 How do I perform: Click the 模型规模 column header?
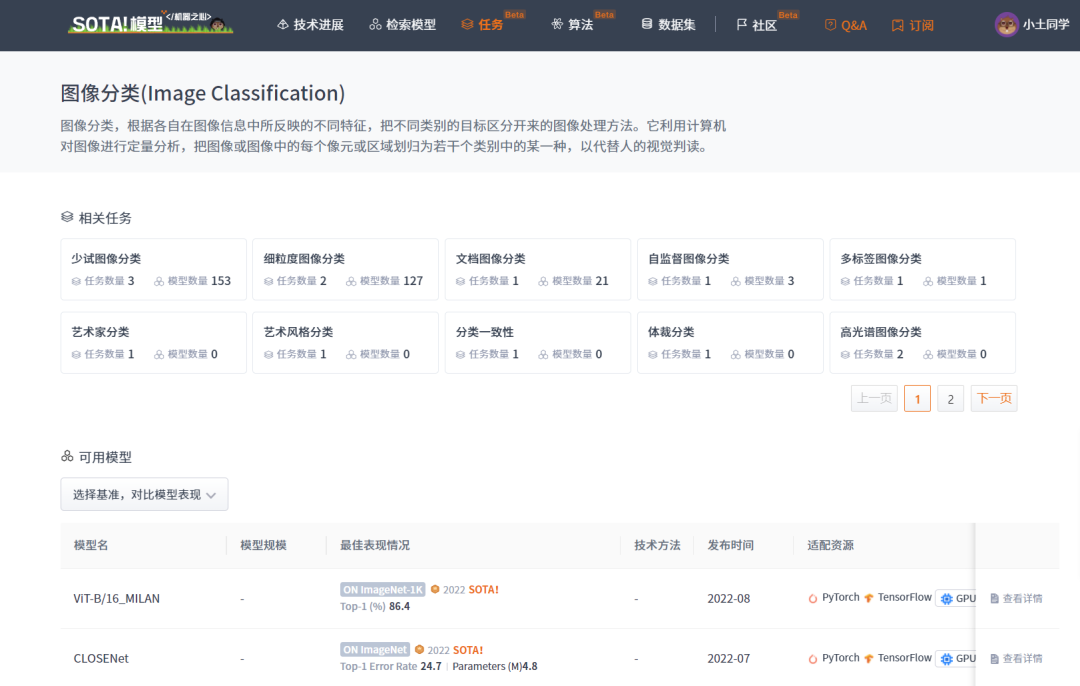(x=263, y=545)
